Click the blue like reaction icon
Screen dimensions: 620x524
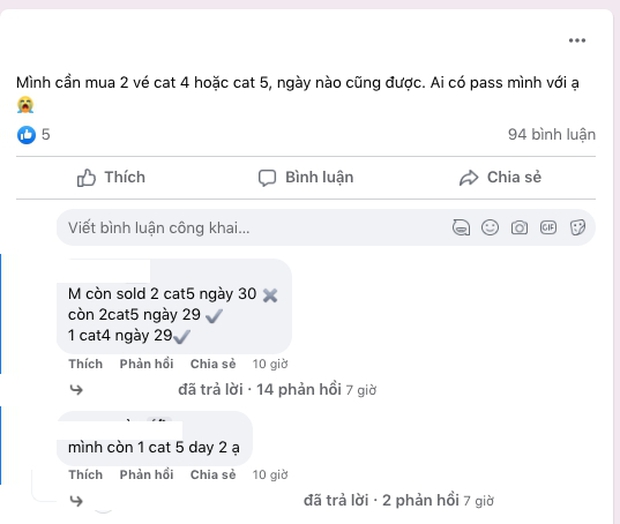click(x=26, y=134)
